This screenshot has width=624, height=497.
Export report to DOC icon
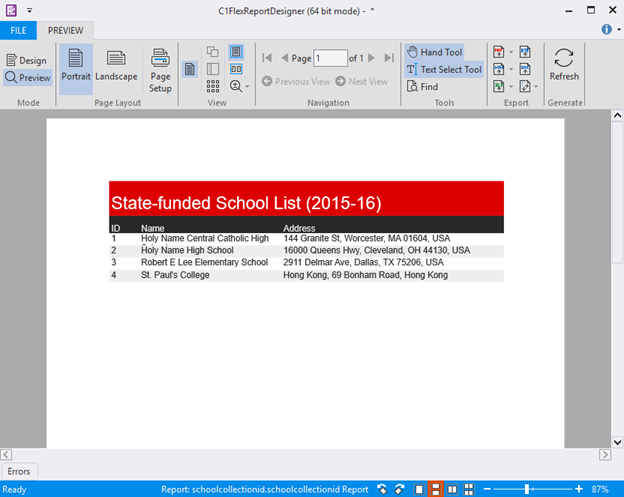(525, 69)
